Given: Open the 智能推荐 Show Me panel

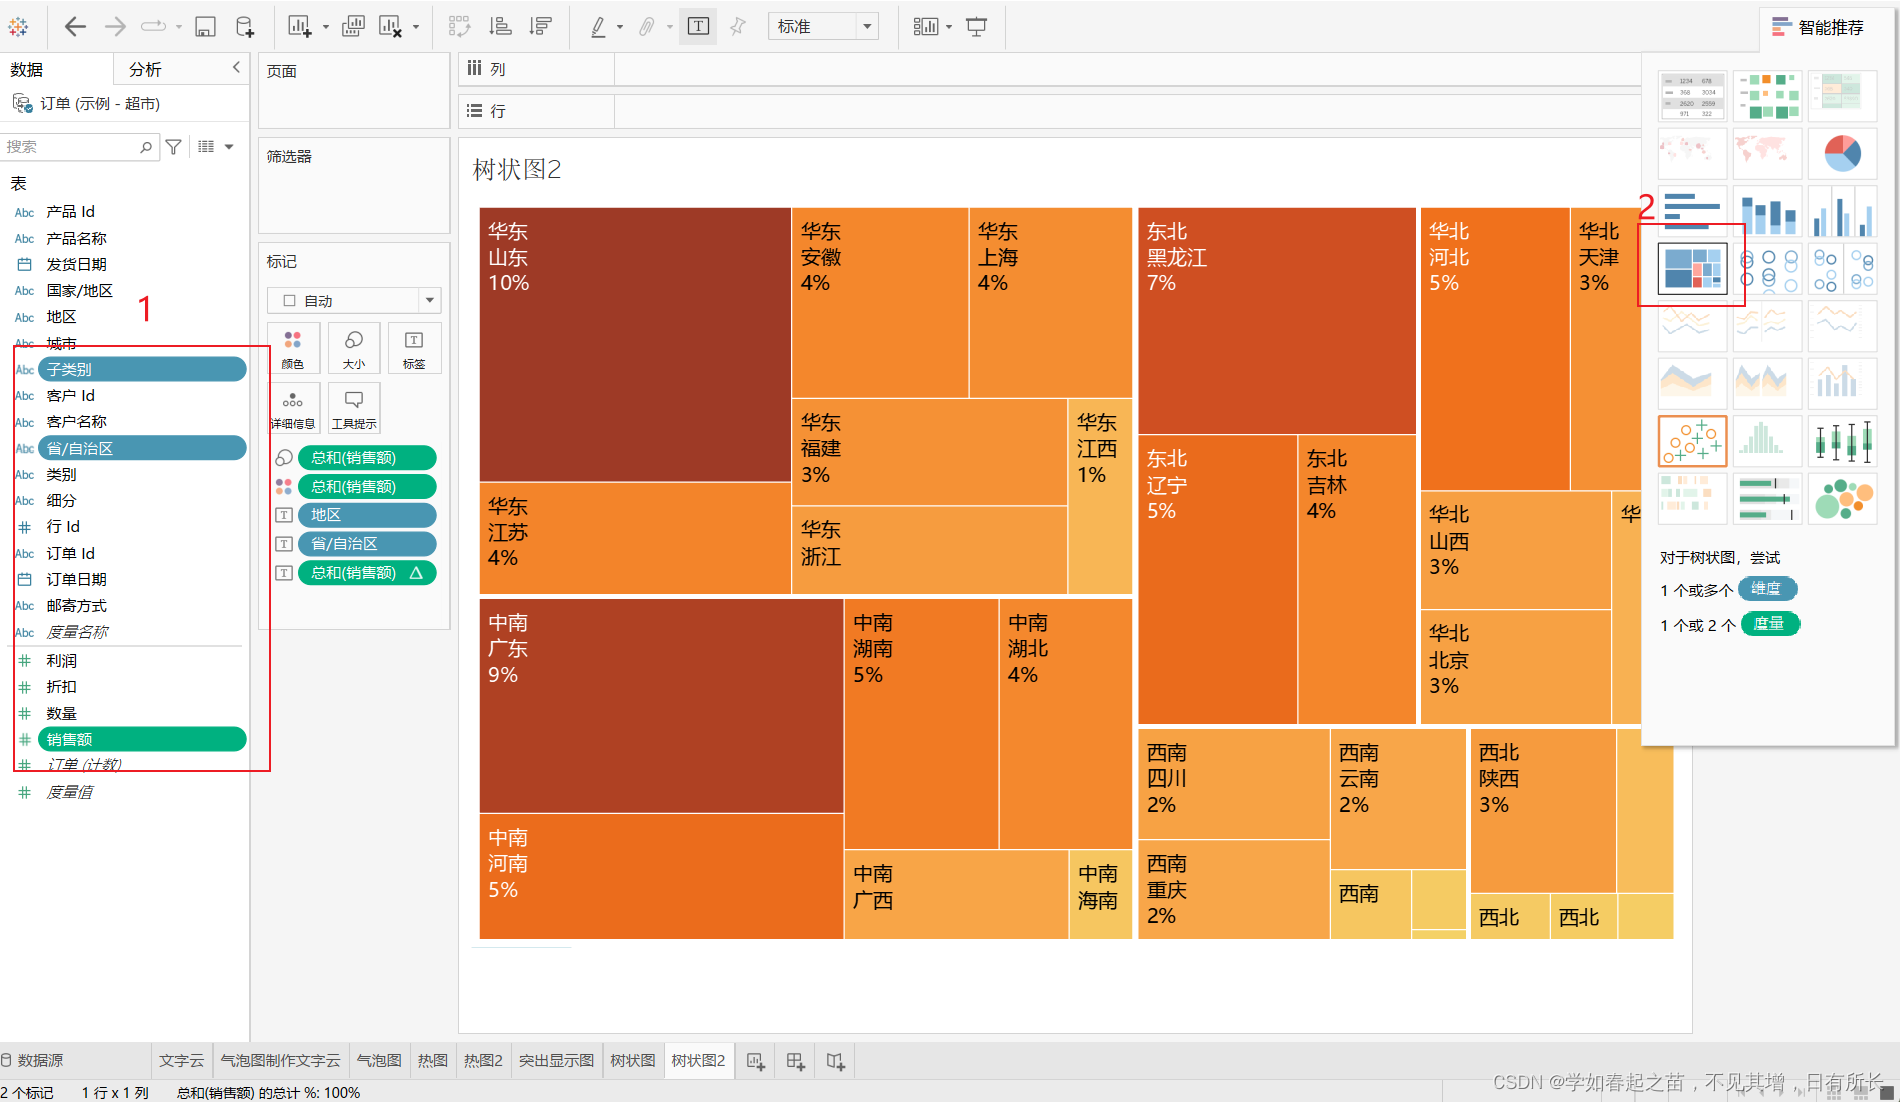Looking at the screenshot, I should tap(1819, 28).
